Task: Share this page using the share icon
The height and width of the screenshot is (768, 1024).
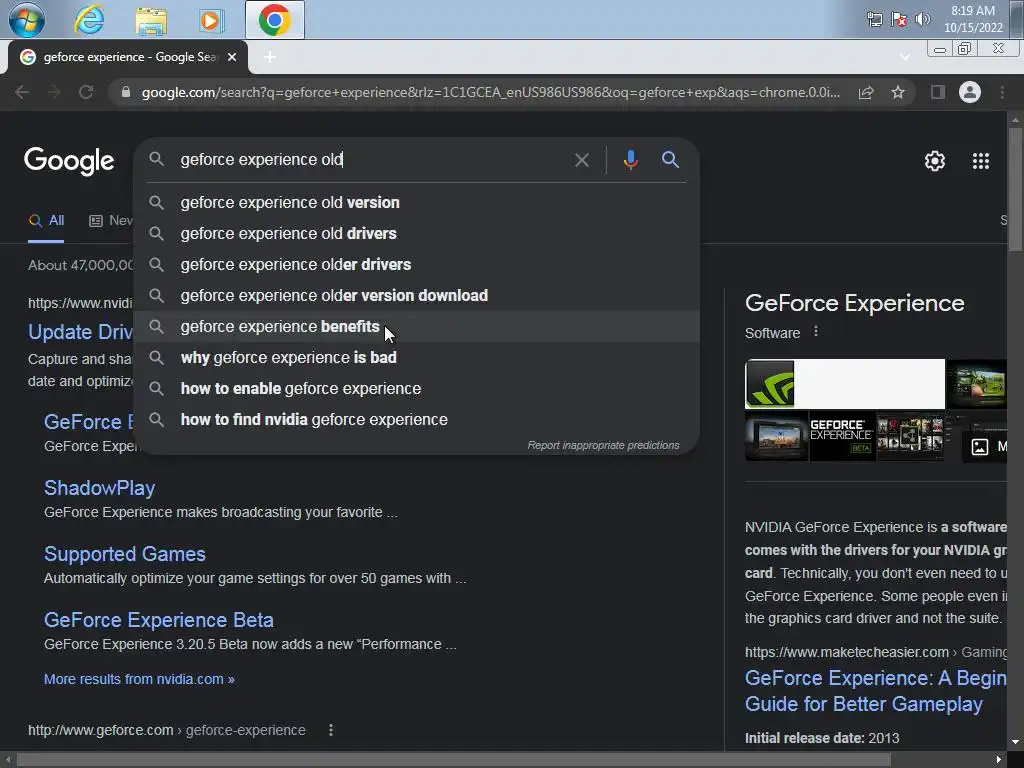Action: (x=866, y=92)
